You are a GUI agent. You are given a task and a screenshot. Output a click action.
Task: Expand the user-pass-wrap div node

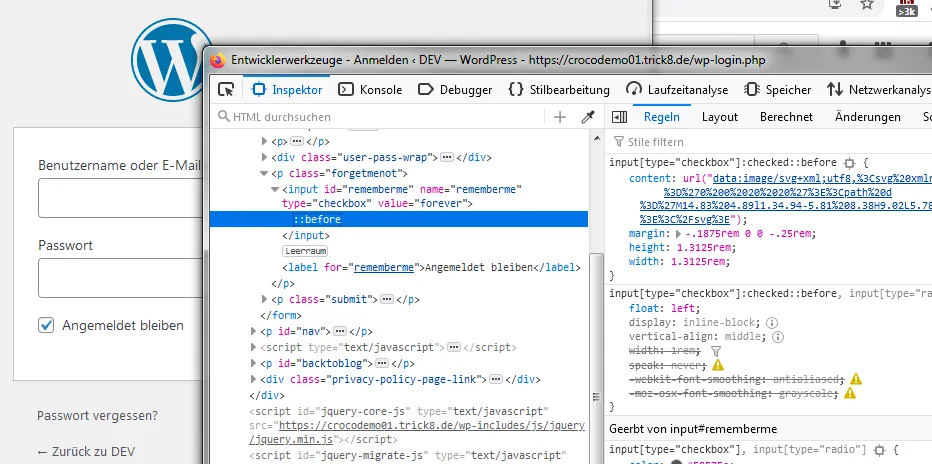coord(265,157)
